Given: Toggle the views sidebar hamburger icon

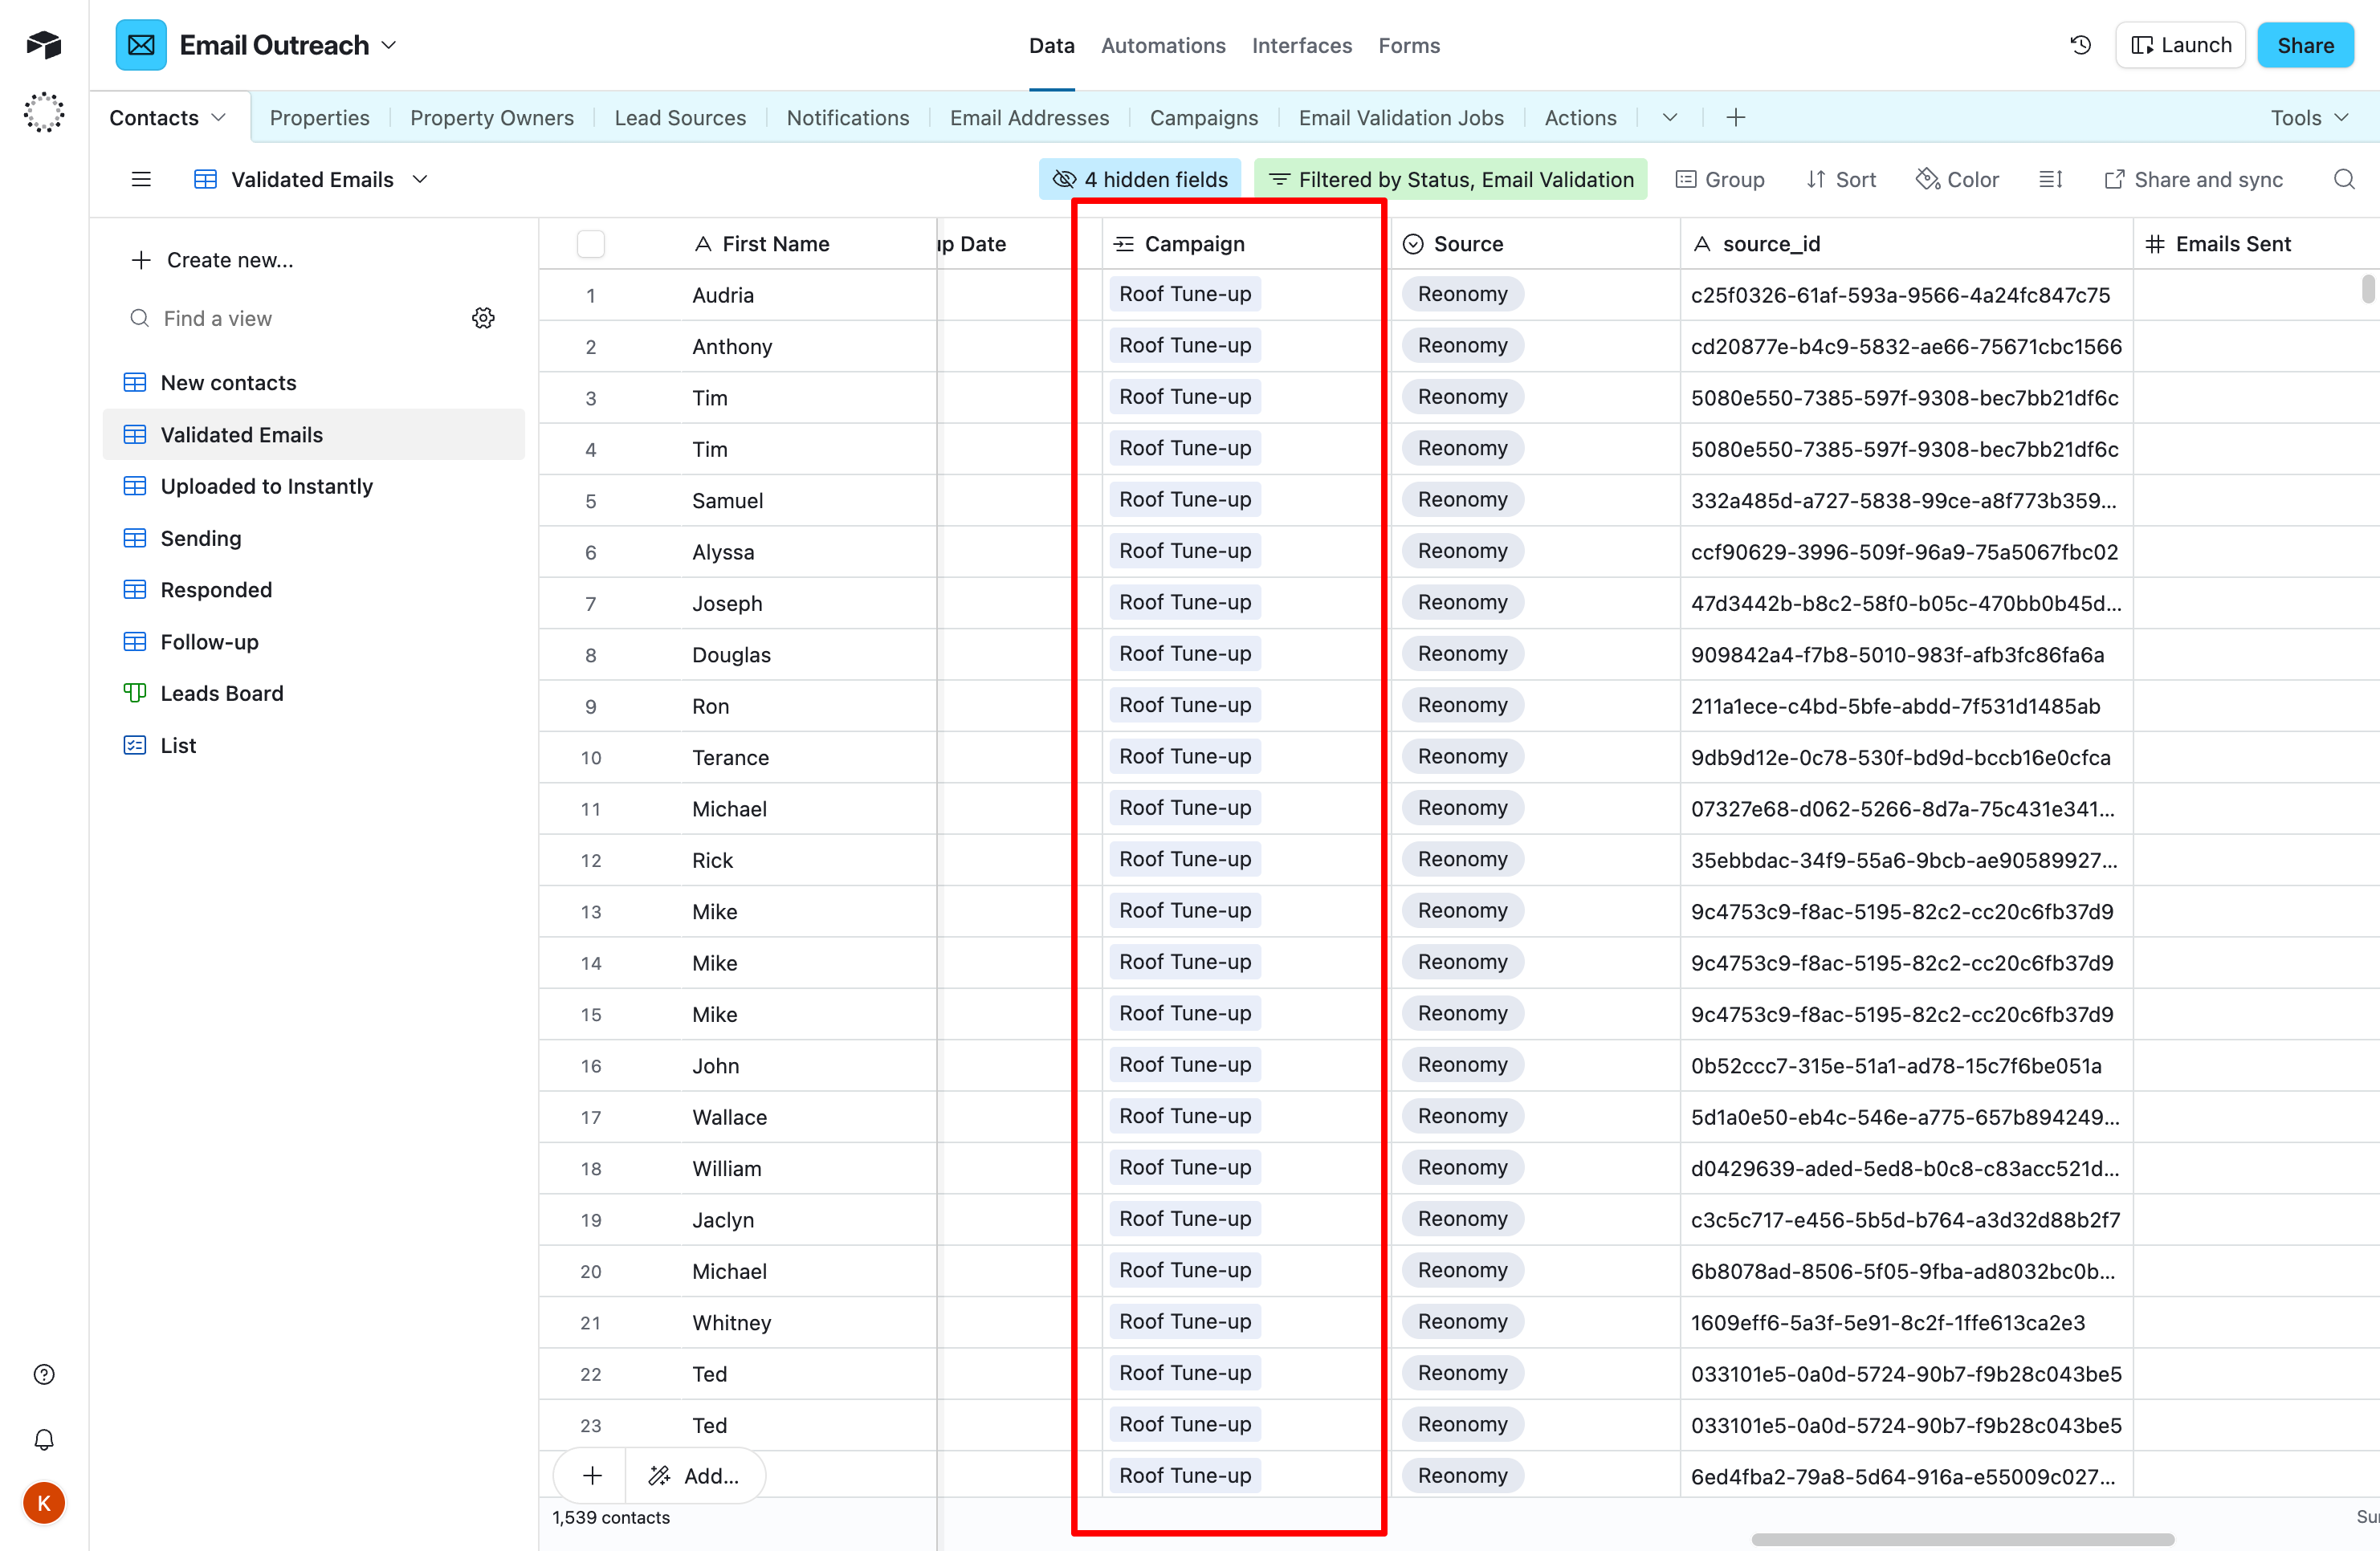Looking at the screenshot, I should pos(141,179).
